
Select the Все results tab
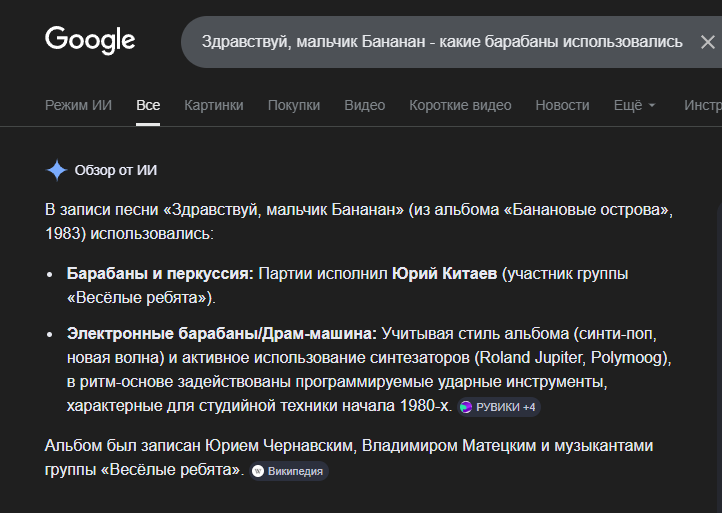(x=148, y=105)
